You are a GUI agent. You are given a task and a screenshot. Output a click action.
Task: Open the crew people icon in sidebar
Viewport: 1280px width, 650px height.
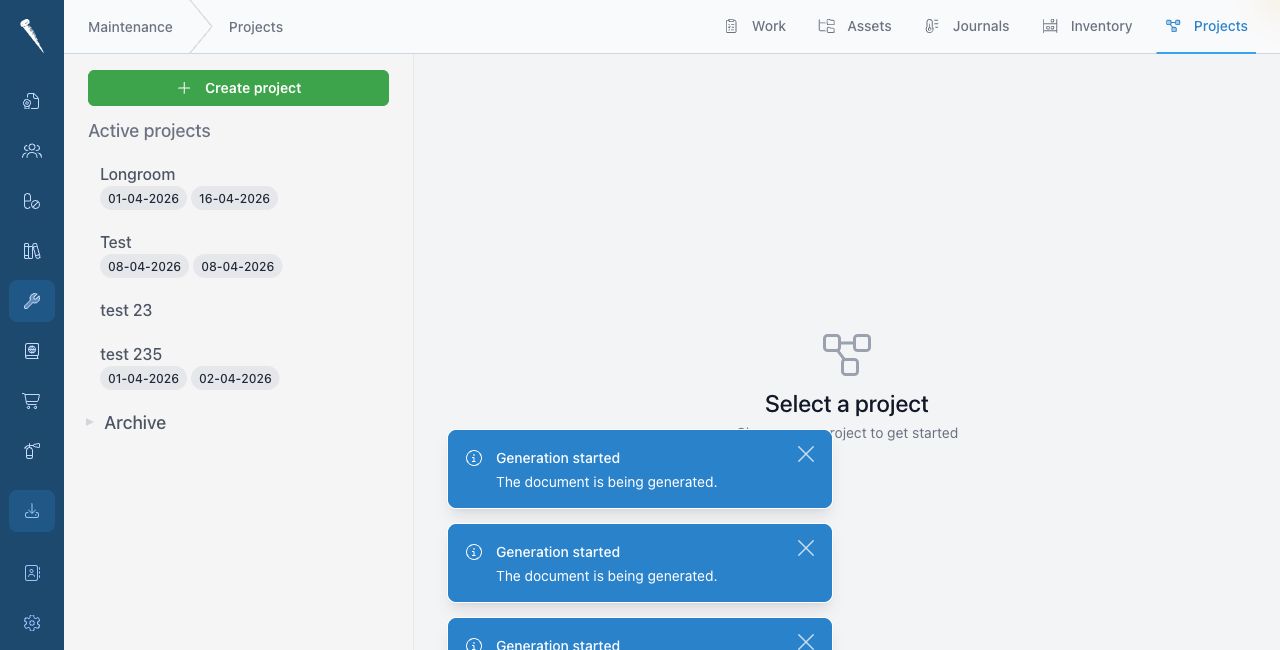(32, 151)
